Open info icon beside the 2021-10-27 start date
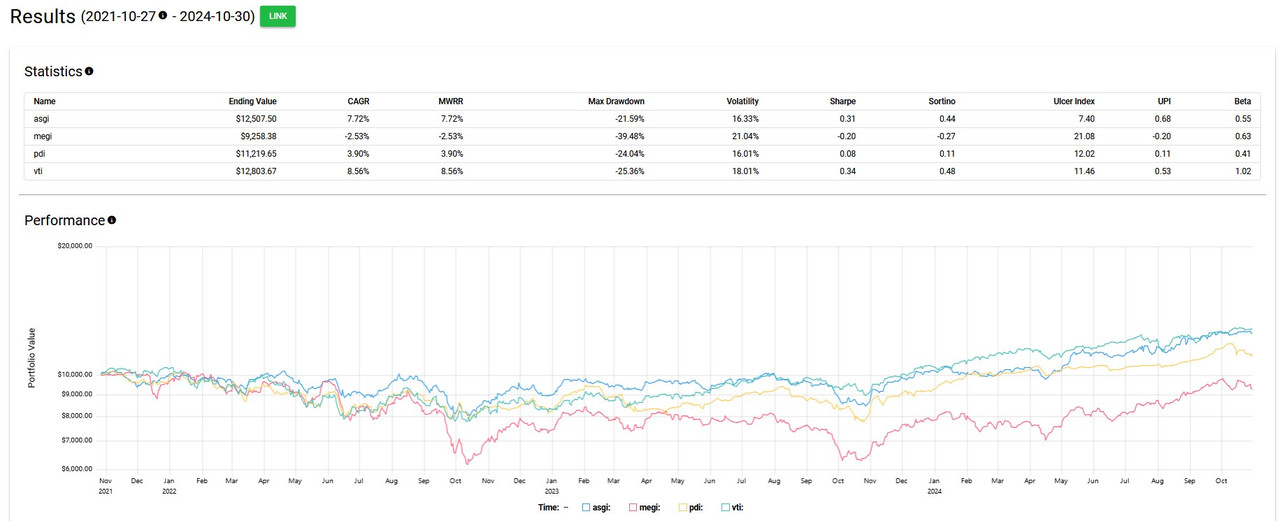The image size is (1280, 521). pos(163,16)
